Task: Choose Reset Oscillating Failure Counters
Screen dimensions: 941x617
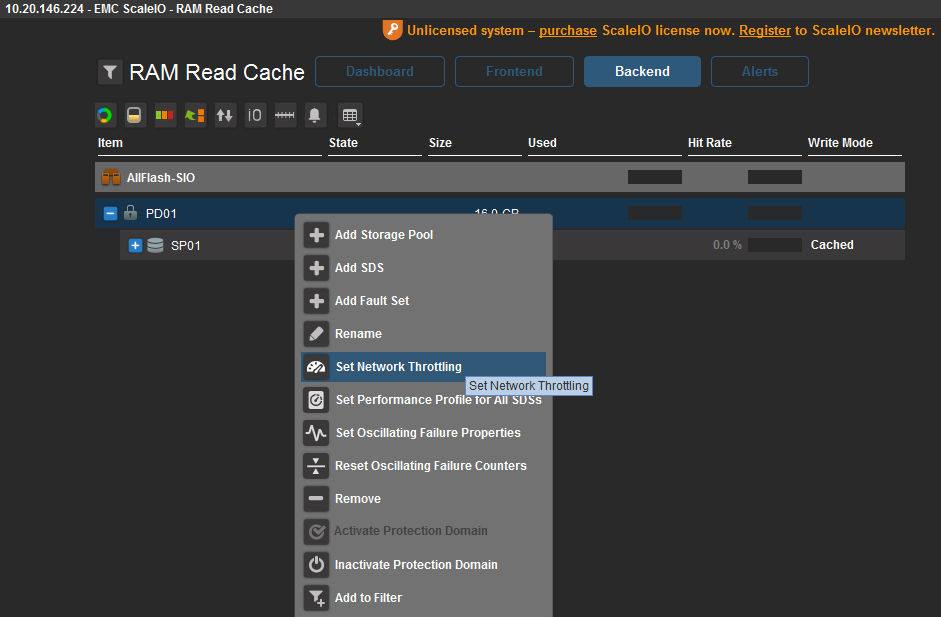Action: click(424, 466)
